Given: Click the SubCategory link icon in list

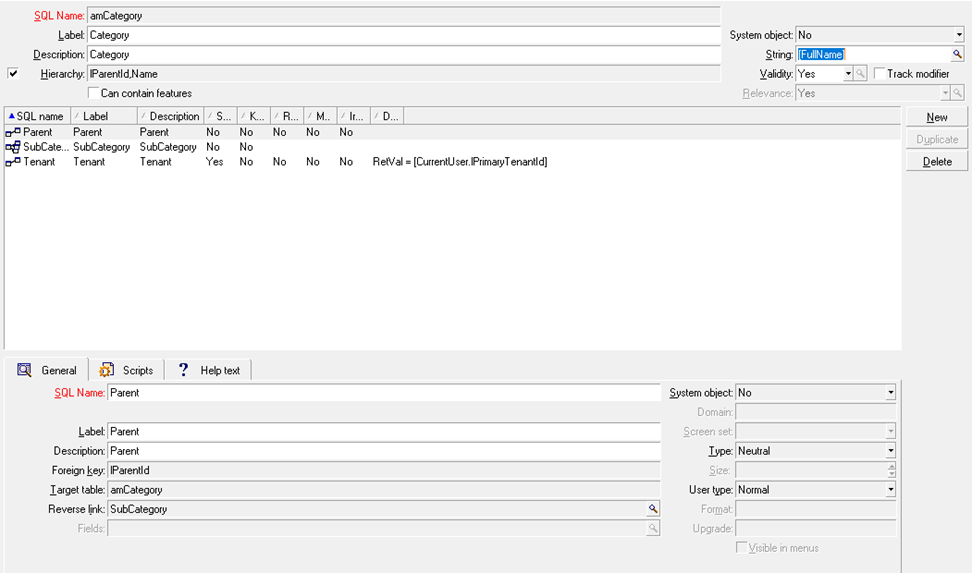Looking at the screenshot, I should coord(13,147).
